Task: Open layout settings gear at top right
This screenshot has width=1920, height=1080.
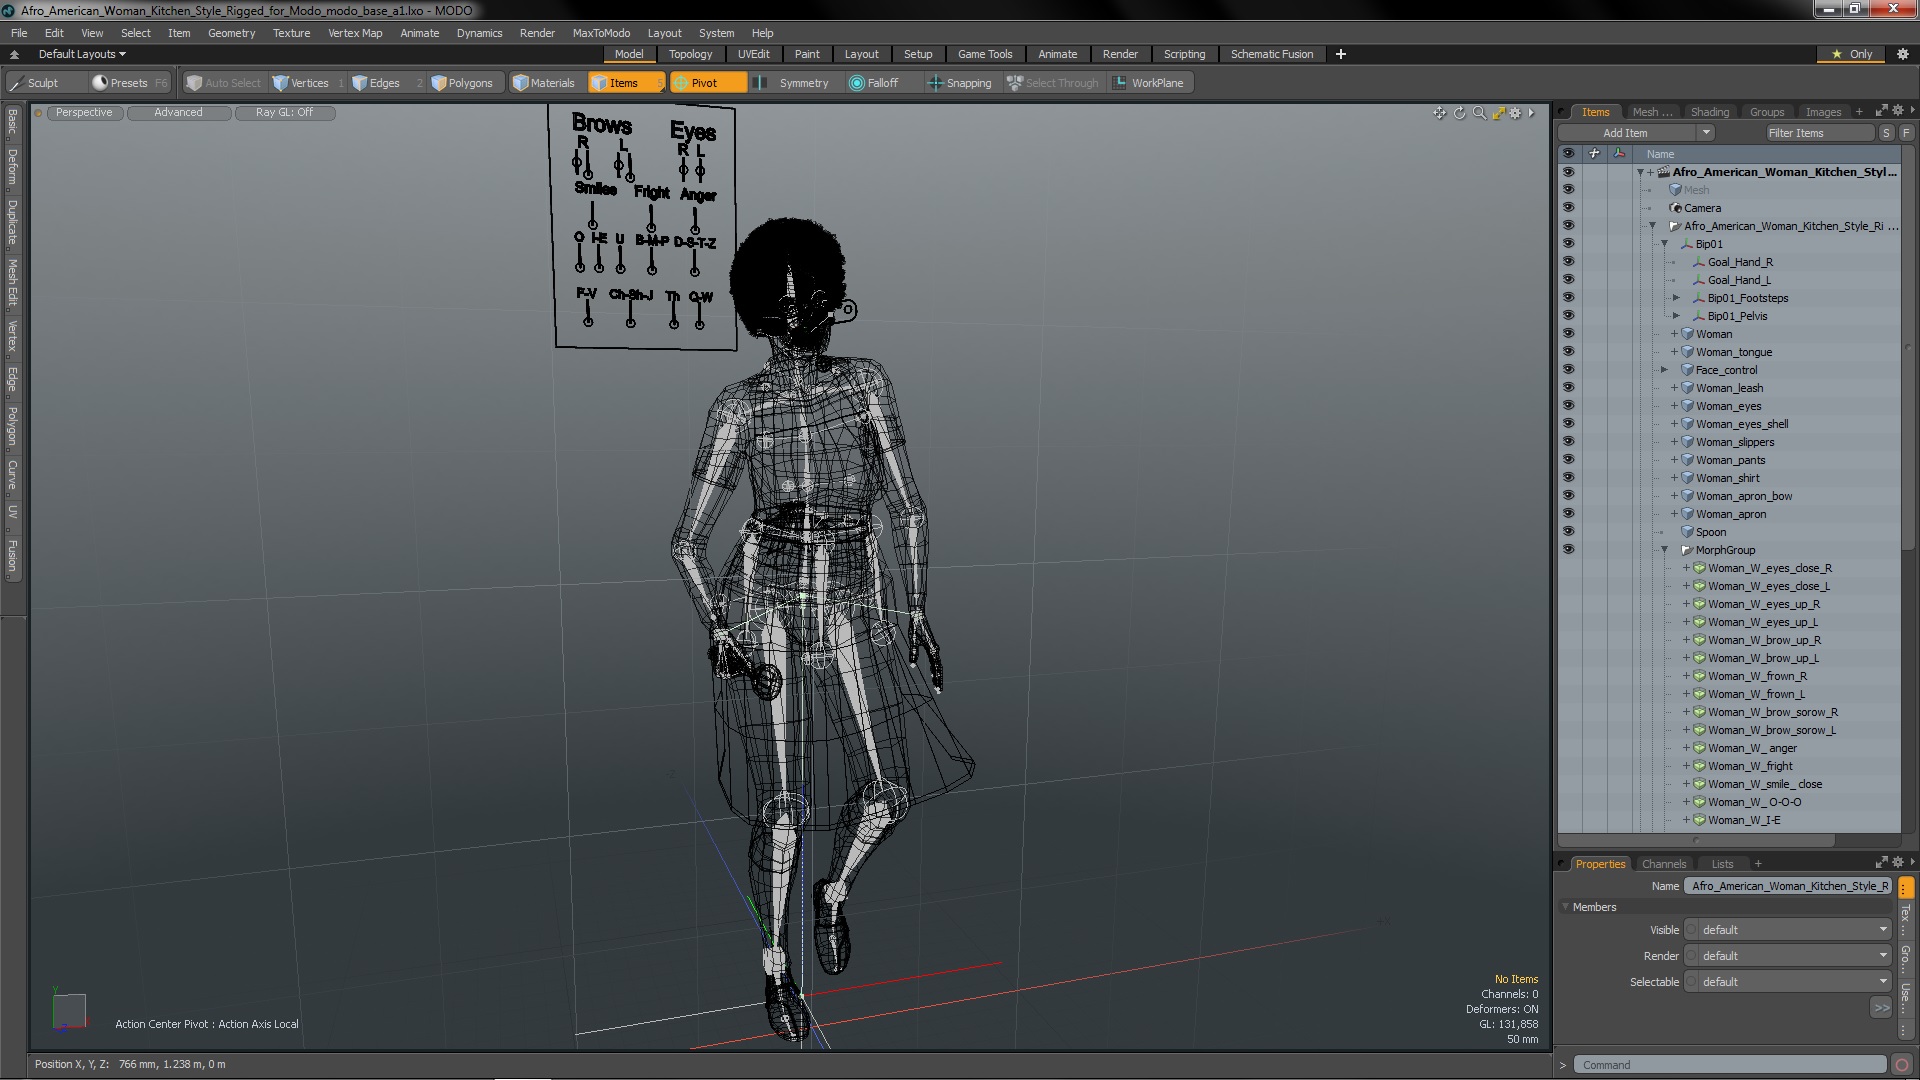Action: click(1903, 54)
